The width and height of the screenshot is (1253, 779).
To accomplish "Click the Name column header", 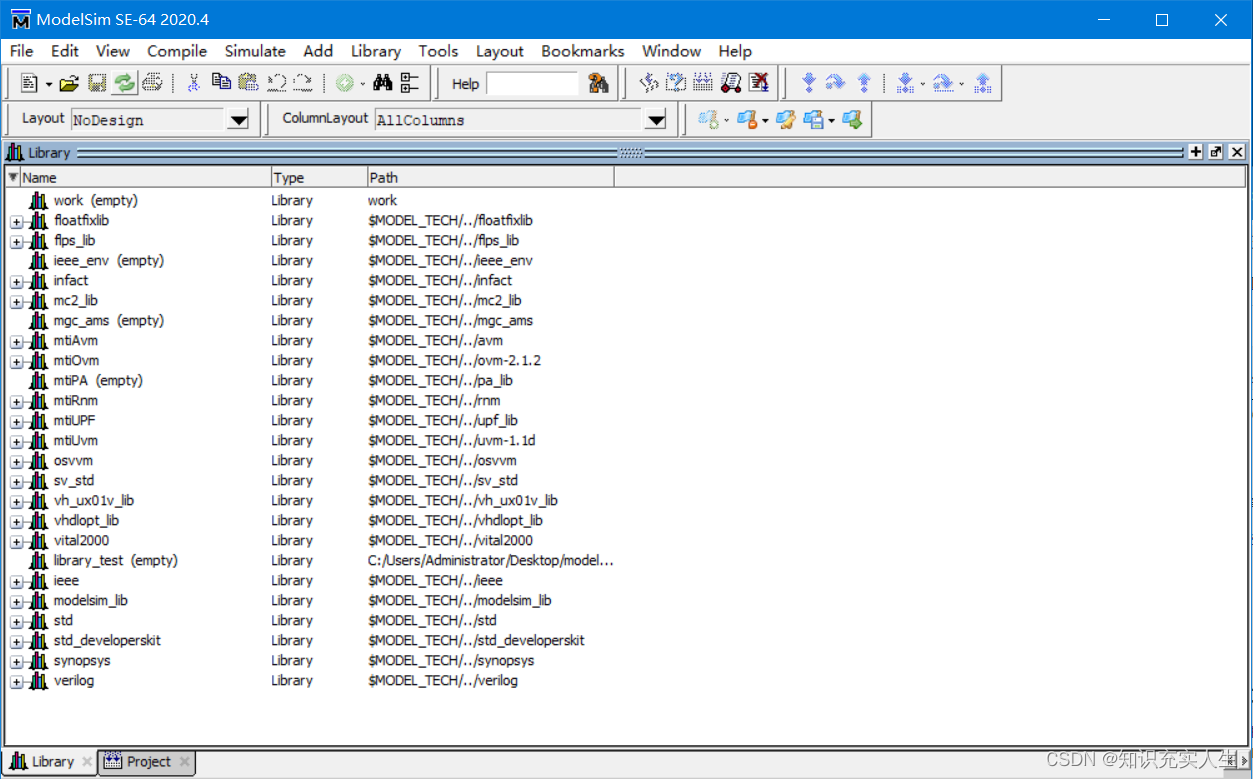I will pyautogui.click(x=145, y=178).
